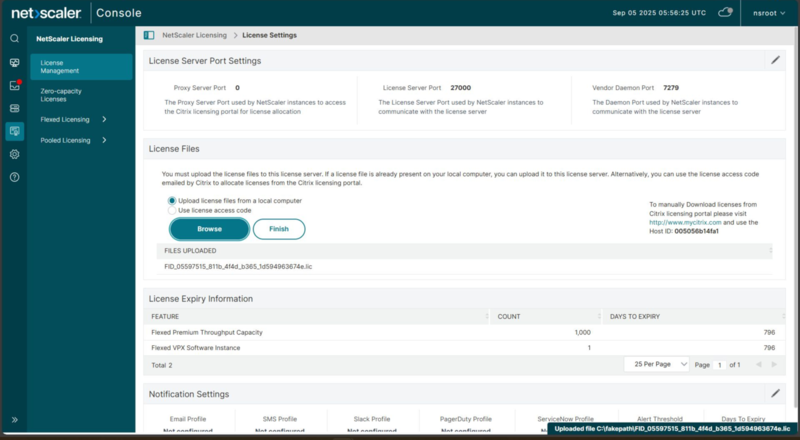The height and width of the screenshot is (440, 800).
Task: Open the dashboard monitor icon in sidebar
Action: coord(14,62)
